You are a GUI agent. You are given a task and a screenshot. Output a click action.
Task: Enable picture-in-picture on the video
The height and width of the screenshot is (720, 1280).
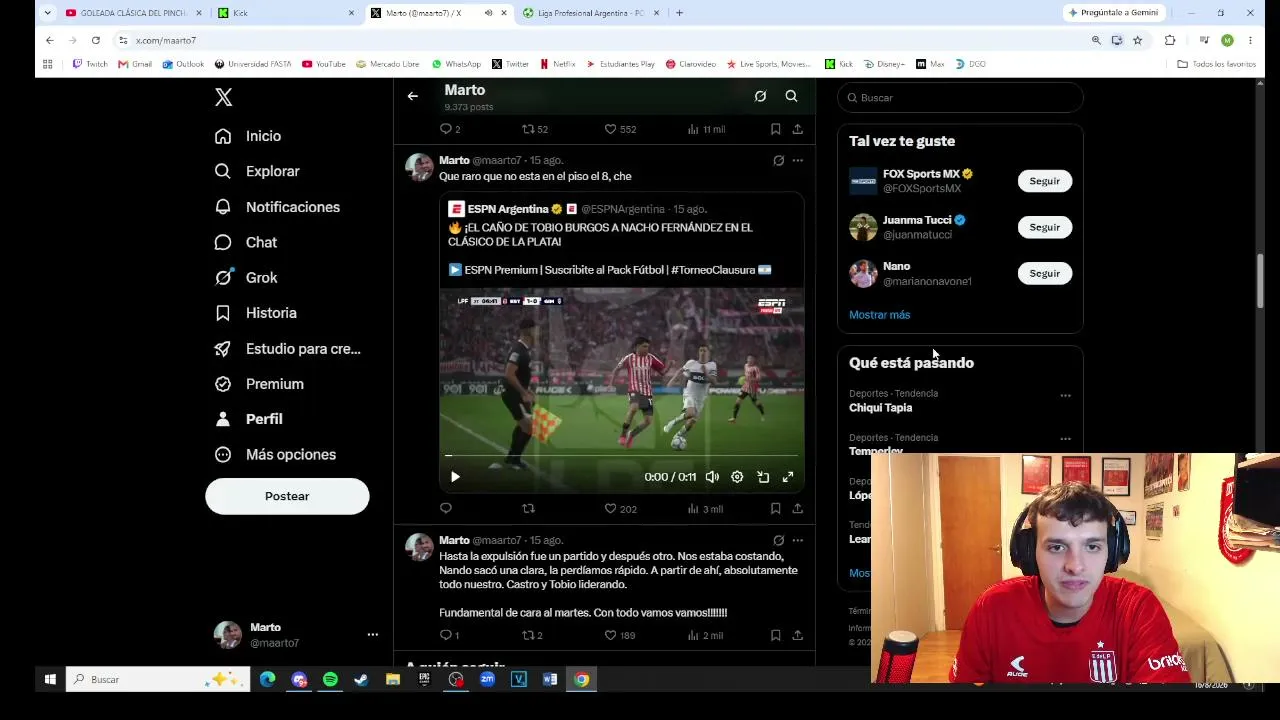(x=763, y=477)
